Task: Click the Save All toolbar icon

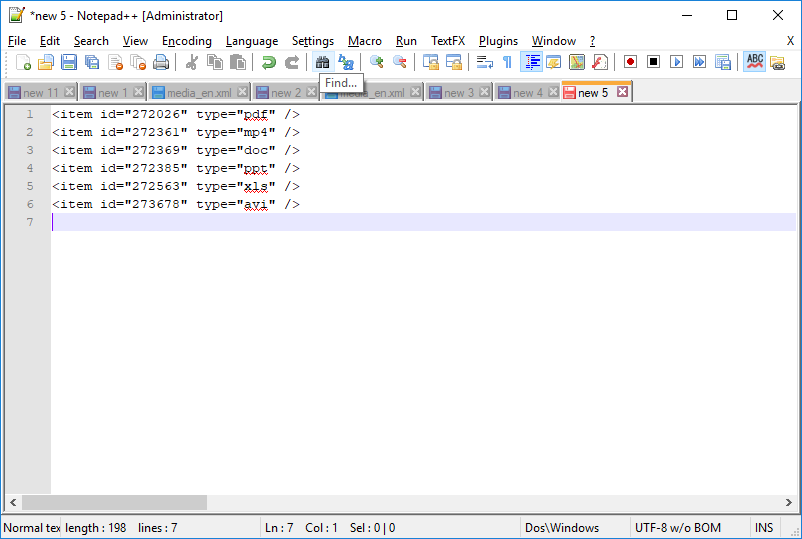Action: pos(92,62)
